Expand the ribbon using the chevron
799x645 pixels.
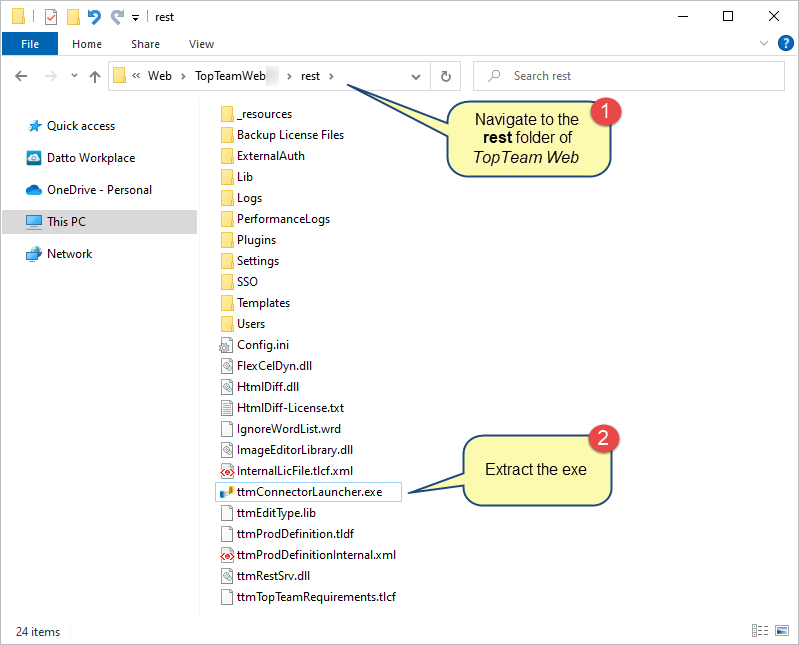[763, 43]
